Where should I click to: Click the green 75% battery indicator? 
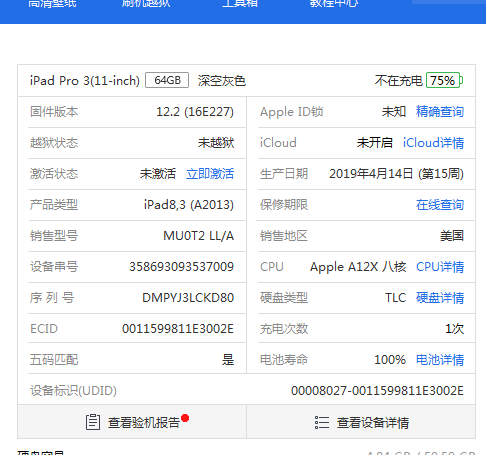(x=444, y=80)
